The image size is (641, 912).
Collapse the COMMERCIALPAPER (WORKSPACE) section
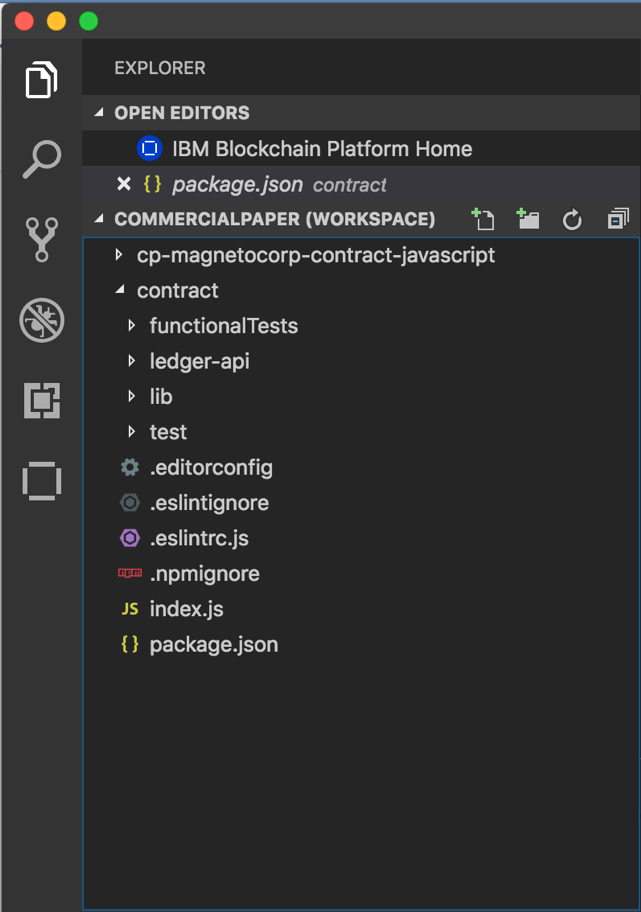click(x=99, y=219)
